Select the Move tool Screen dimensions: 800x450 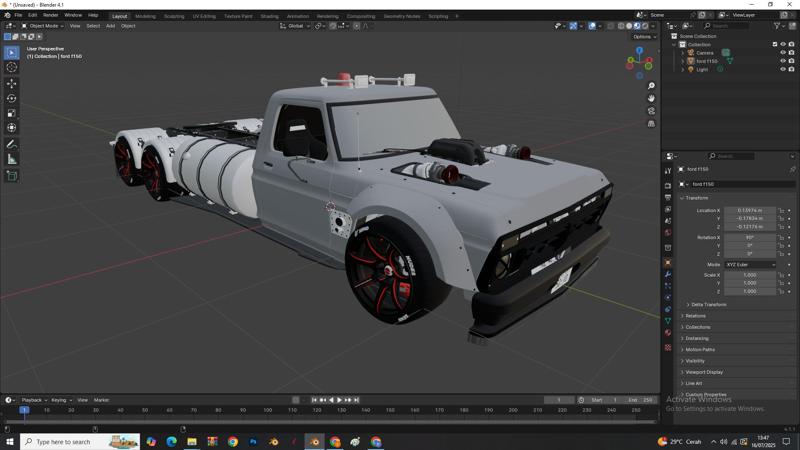[12, 84]
